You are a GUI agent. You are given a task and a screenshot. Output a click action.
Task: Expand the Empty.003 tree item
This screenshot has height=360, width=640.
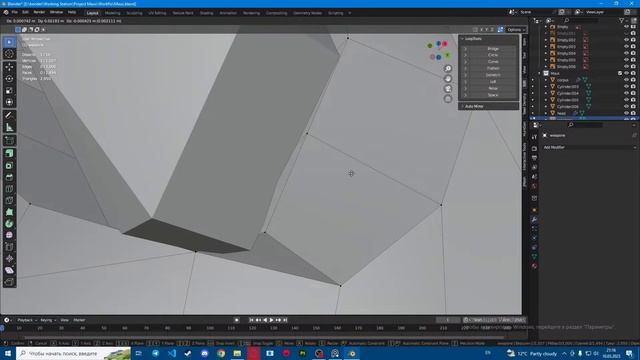[x=546, y=47]
